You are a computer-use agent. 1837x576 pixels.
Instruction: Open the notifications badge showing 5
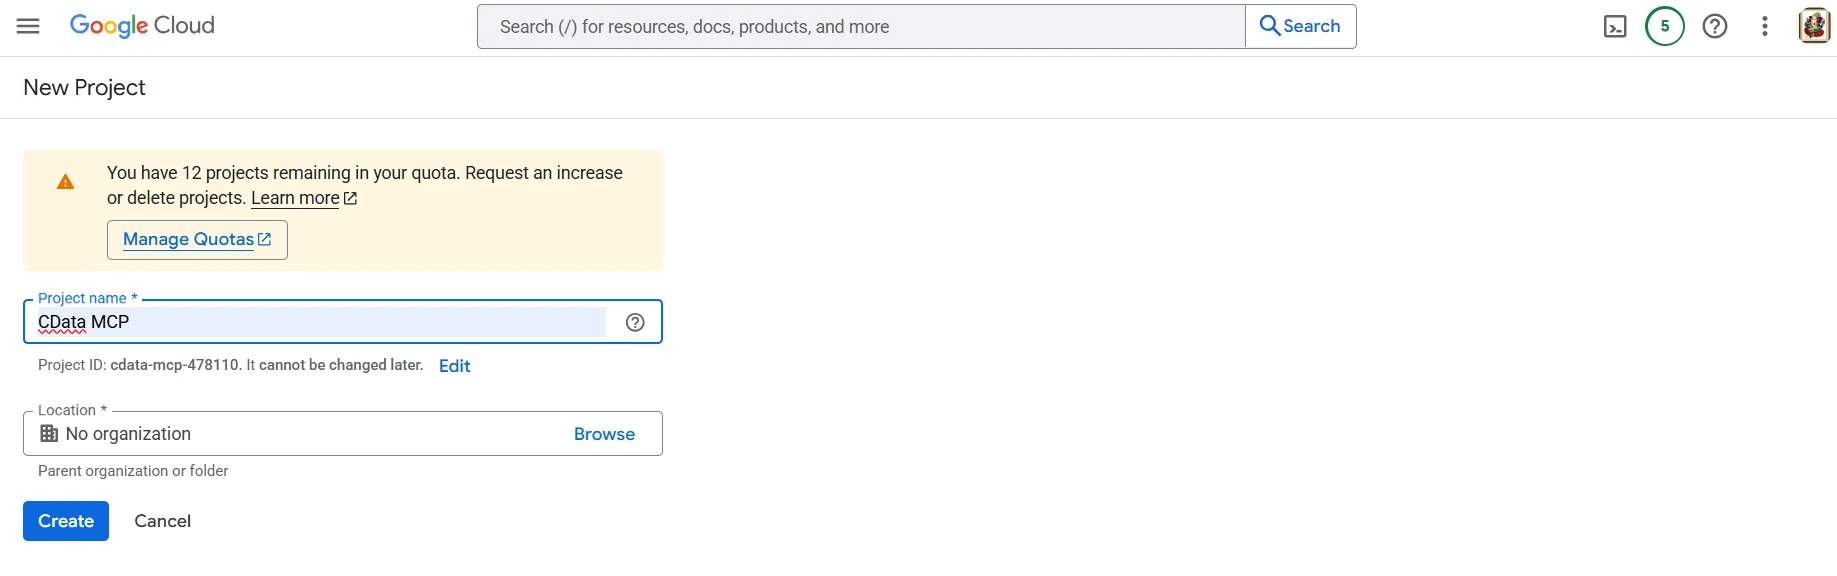[1665, 27]
